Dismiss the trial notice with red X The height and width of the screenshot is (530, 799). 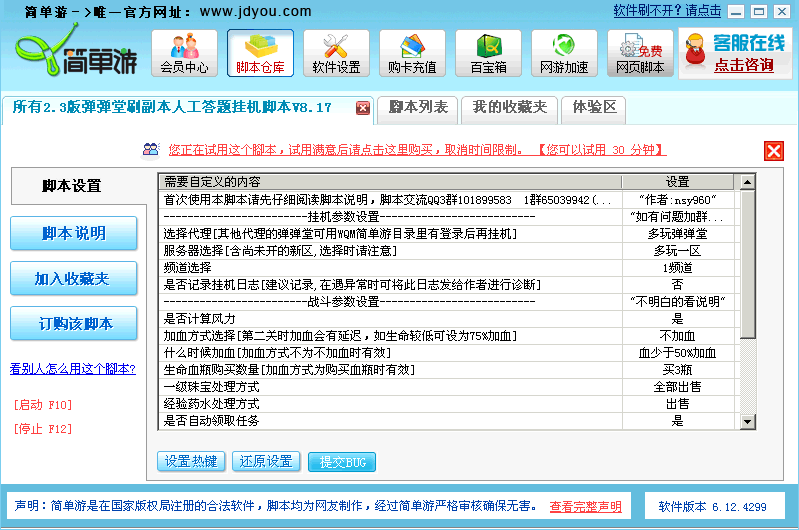(774, 151)
